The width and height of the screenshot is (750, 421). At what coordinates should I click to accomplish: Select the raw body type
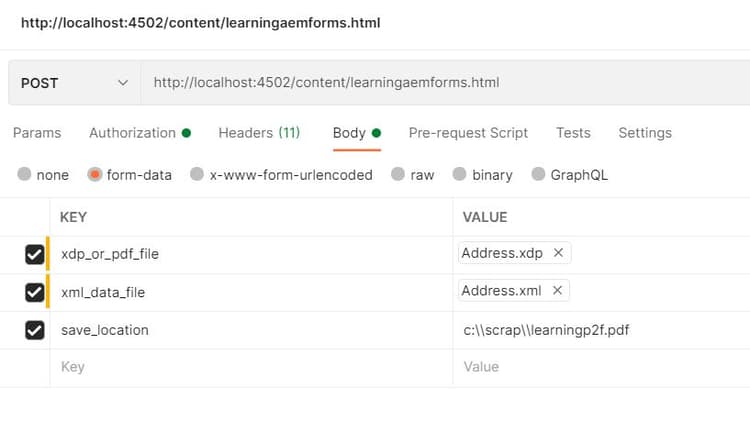tap(399, 175)
